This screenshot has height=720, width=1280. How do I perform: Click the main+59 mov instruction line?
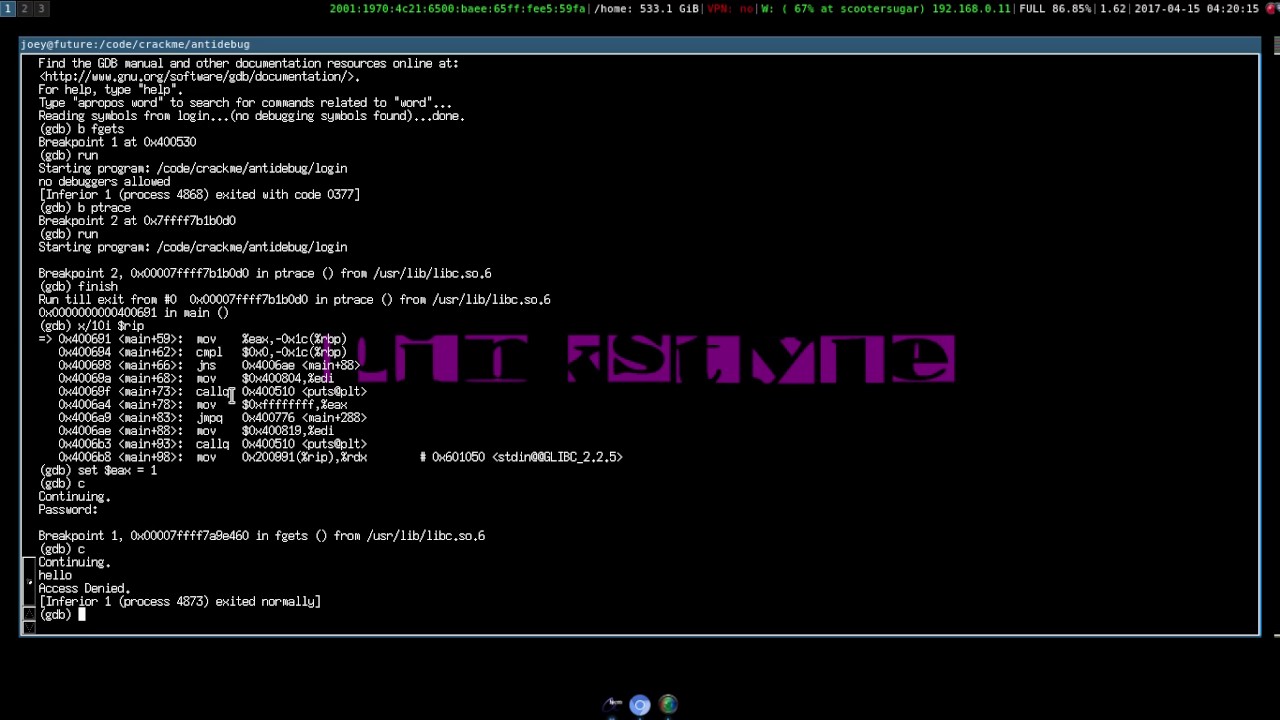(x=192, y=339)
